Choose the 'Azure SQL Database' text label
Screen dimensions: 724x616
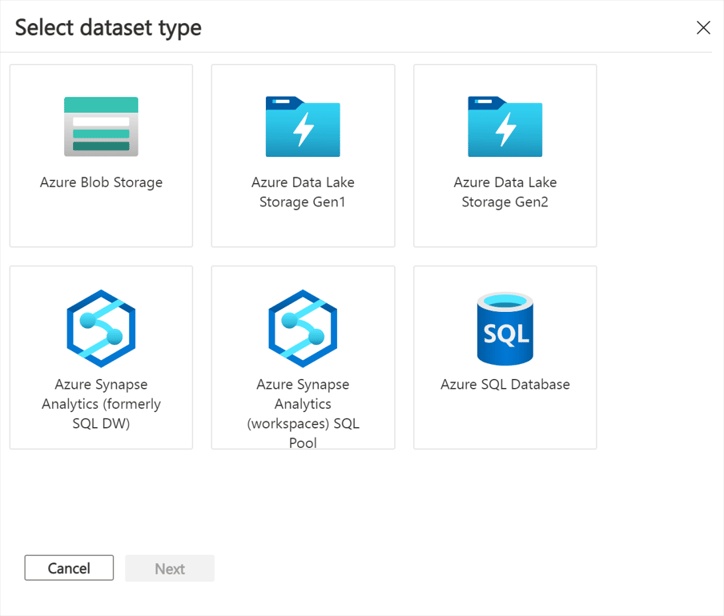505,385
